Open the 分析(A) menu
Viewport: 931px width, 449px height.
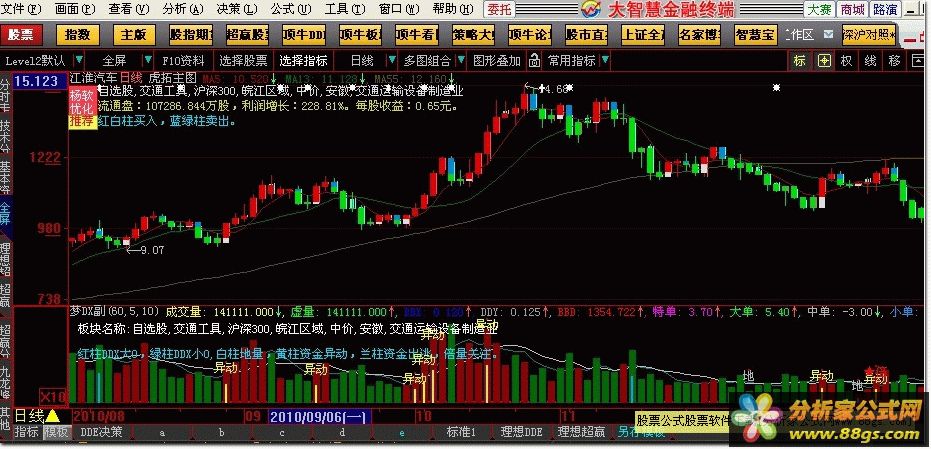click(x=183, y=9)
